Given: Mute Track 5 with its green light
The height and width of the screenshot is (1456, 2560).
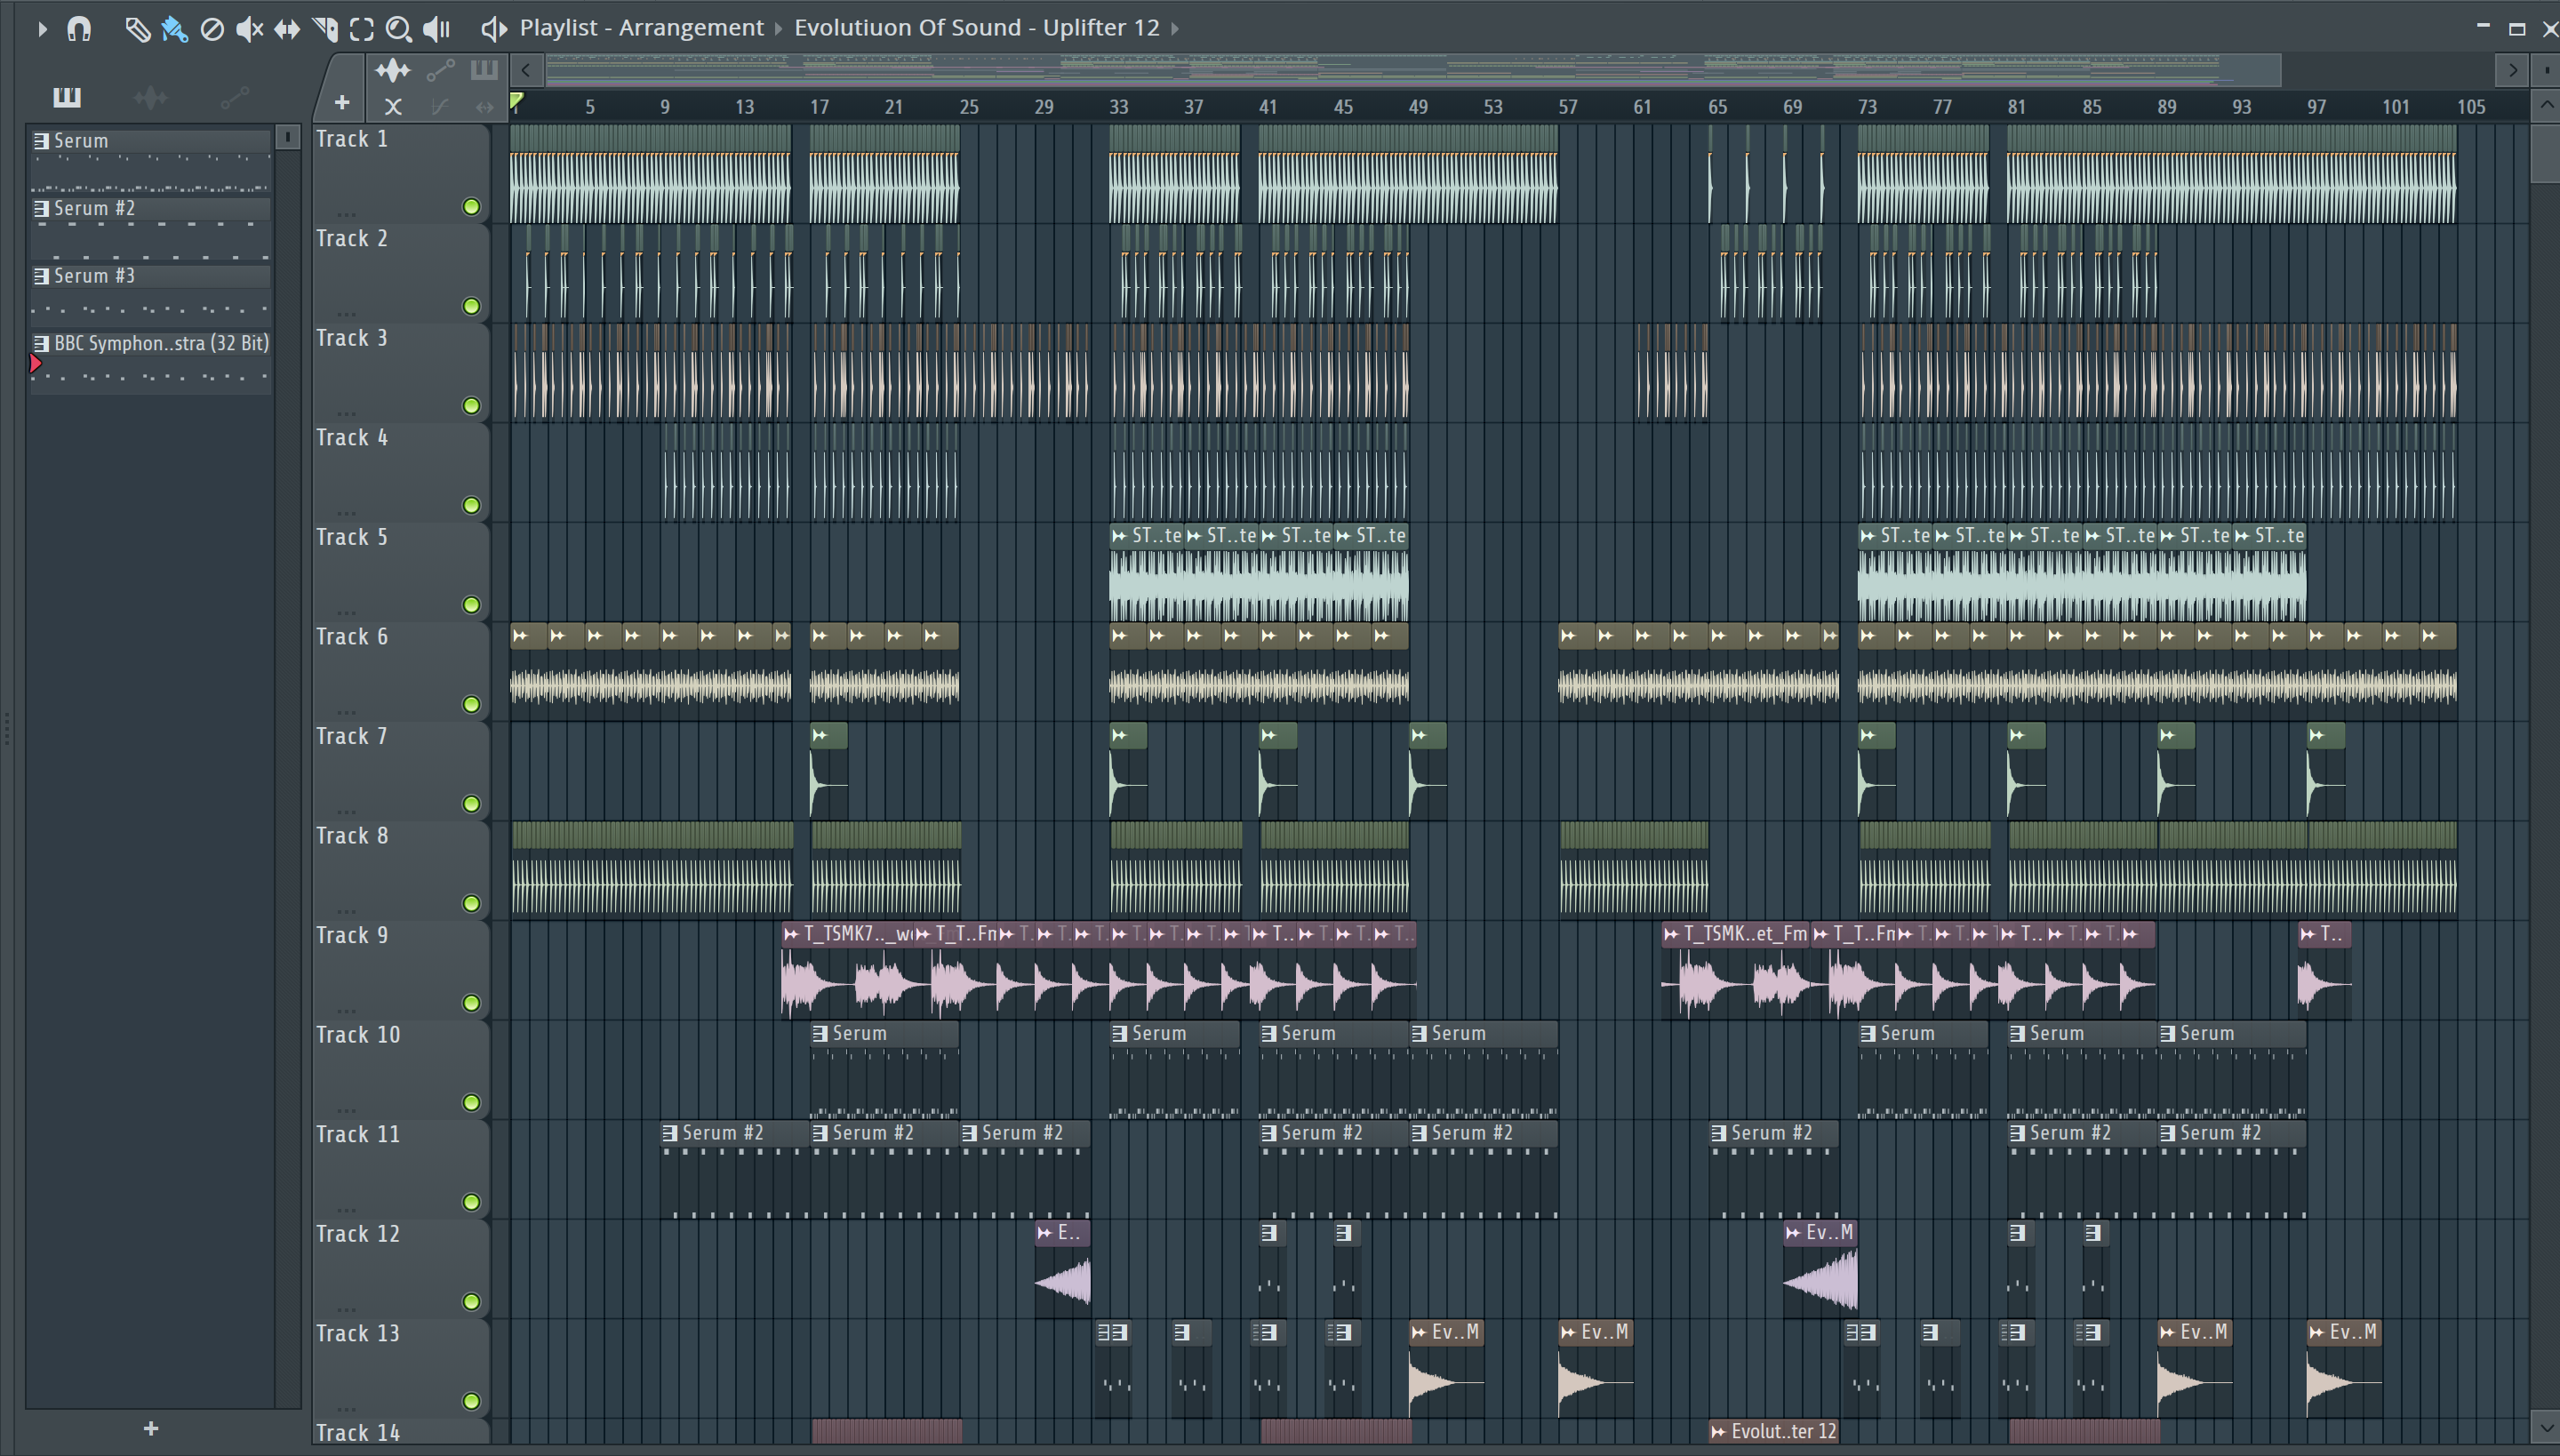Looking at the screenshot, I should click(x=471, y=605).
